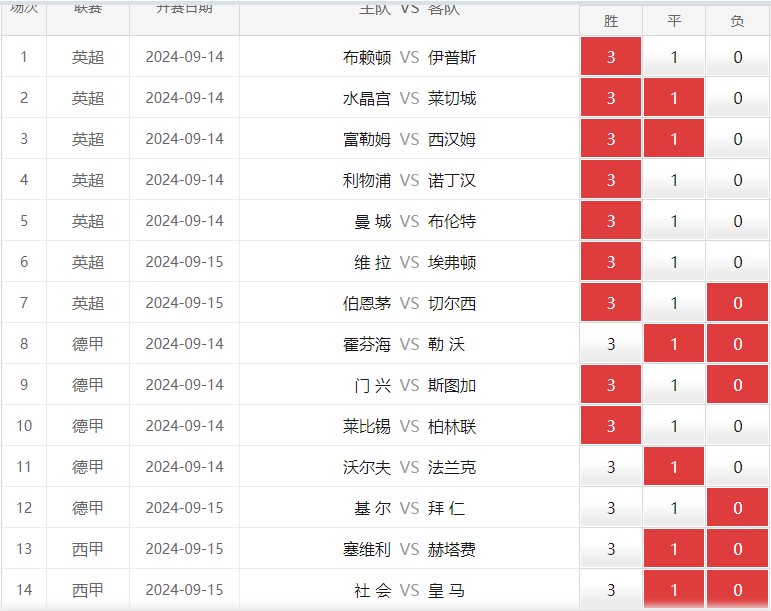Deselect loss (0) for 门兴 VS 斯图加
Screen dimensions: 771x611
(738, 384)
